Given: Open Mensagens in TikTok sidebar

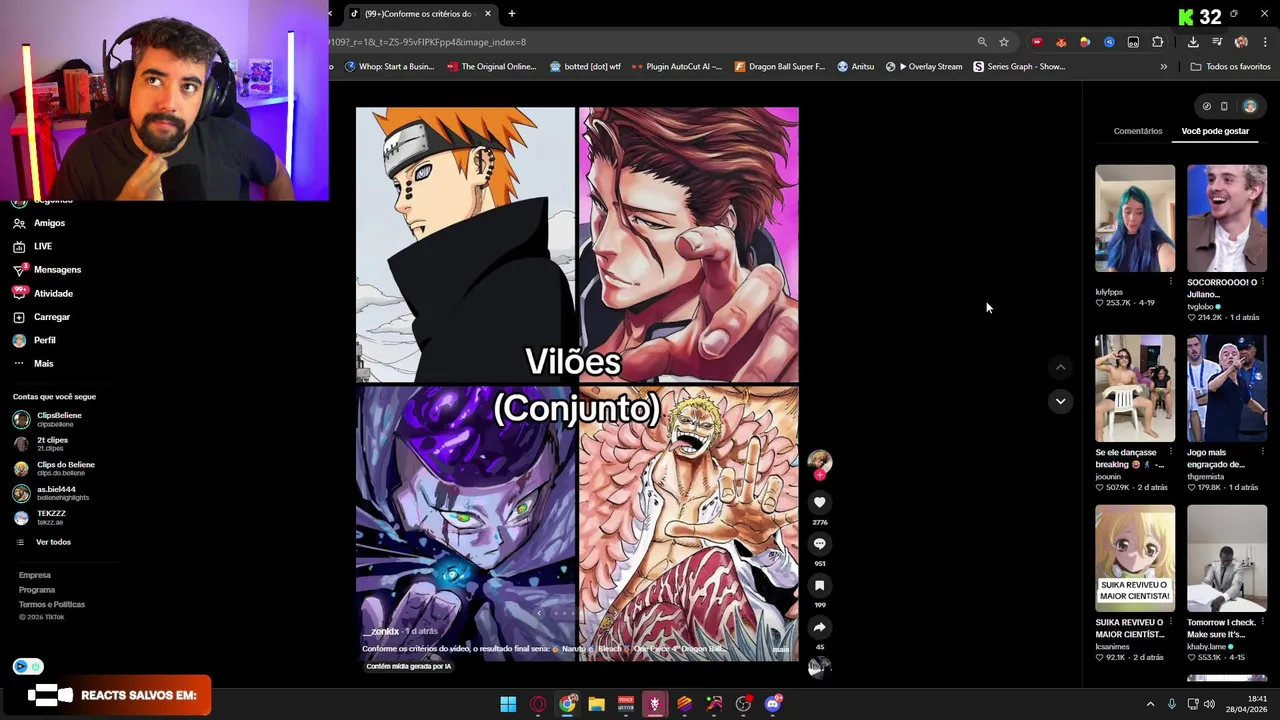Looking at the screenshot, I should click(x=47, y=270).
